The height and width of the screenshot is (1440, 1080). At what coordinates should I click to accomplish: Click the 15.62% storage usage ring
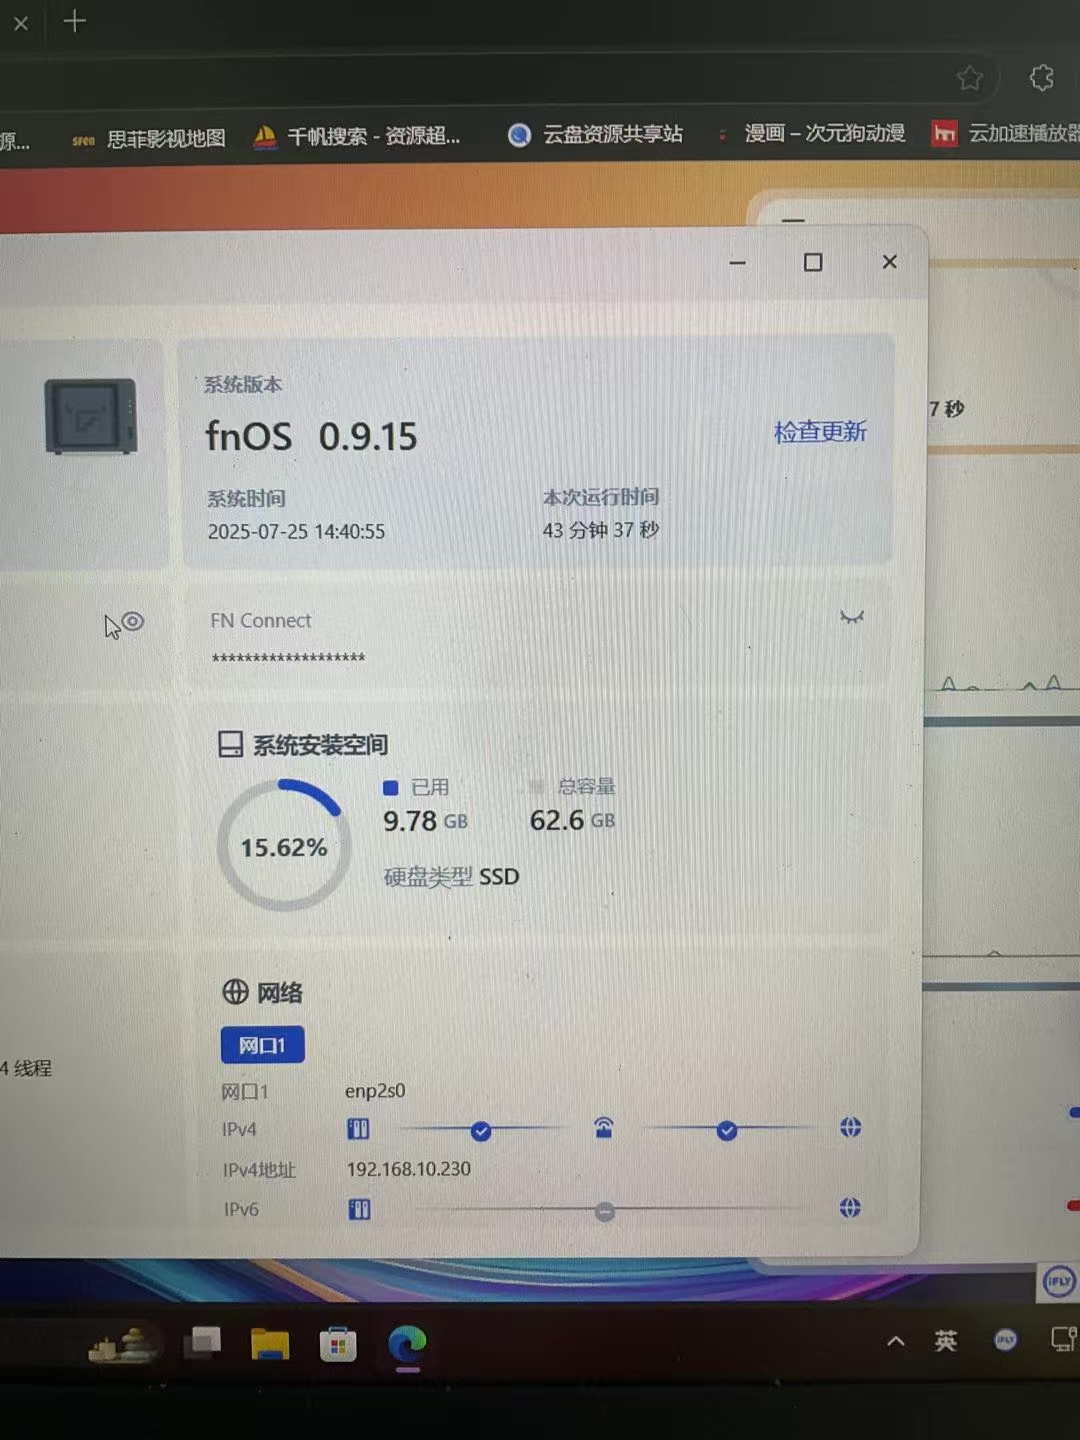tap(284, 846)
